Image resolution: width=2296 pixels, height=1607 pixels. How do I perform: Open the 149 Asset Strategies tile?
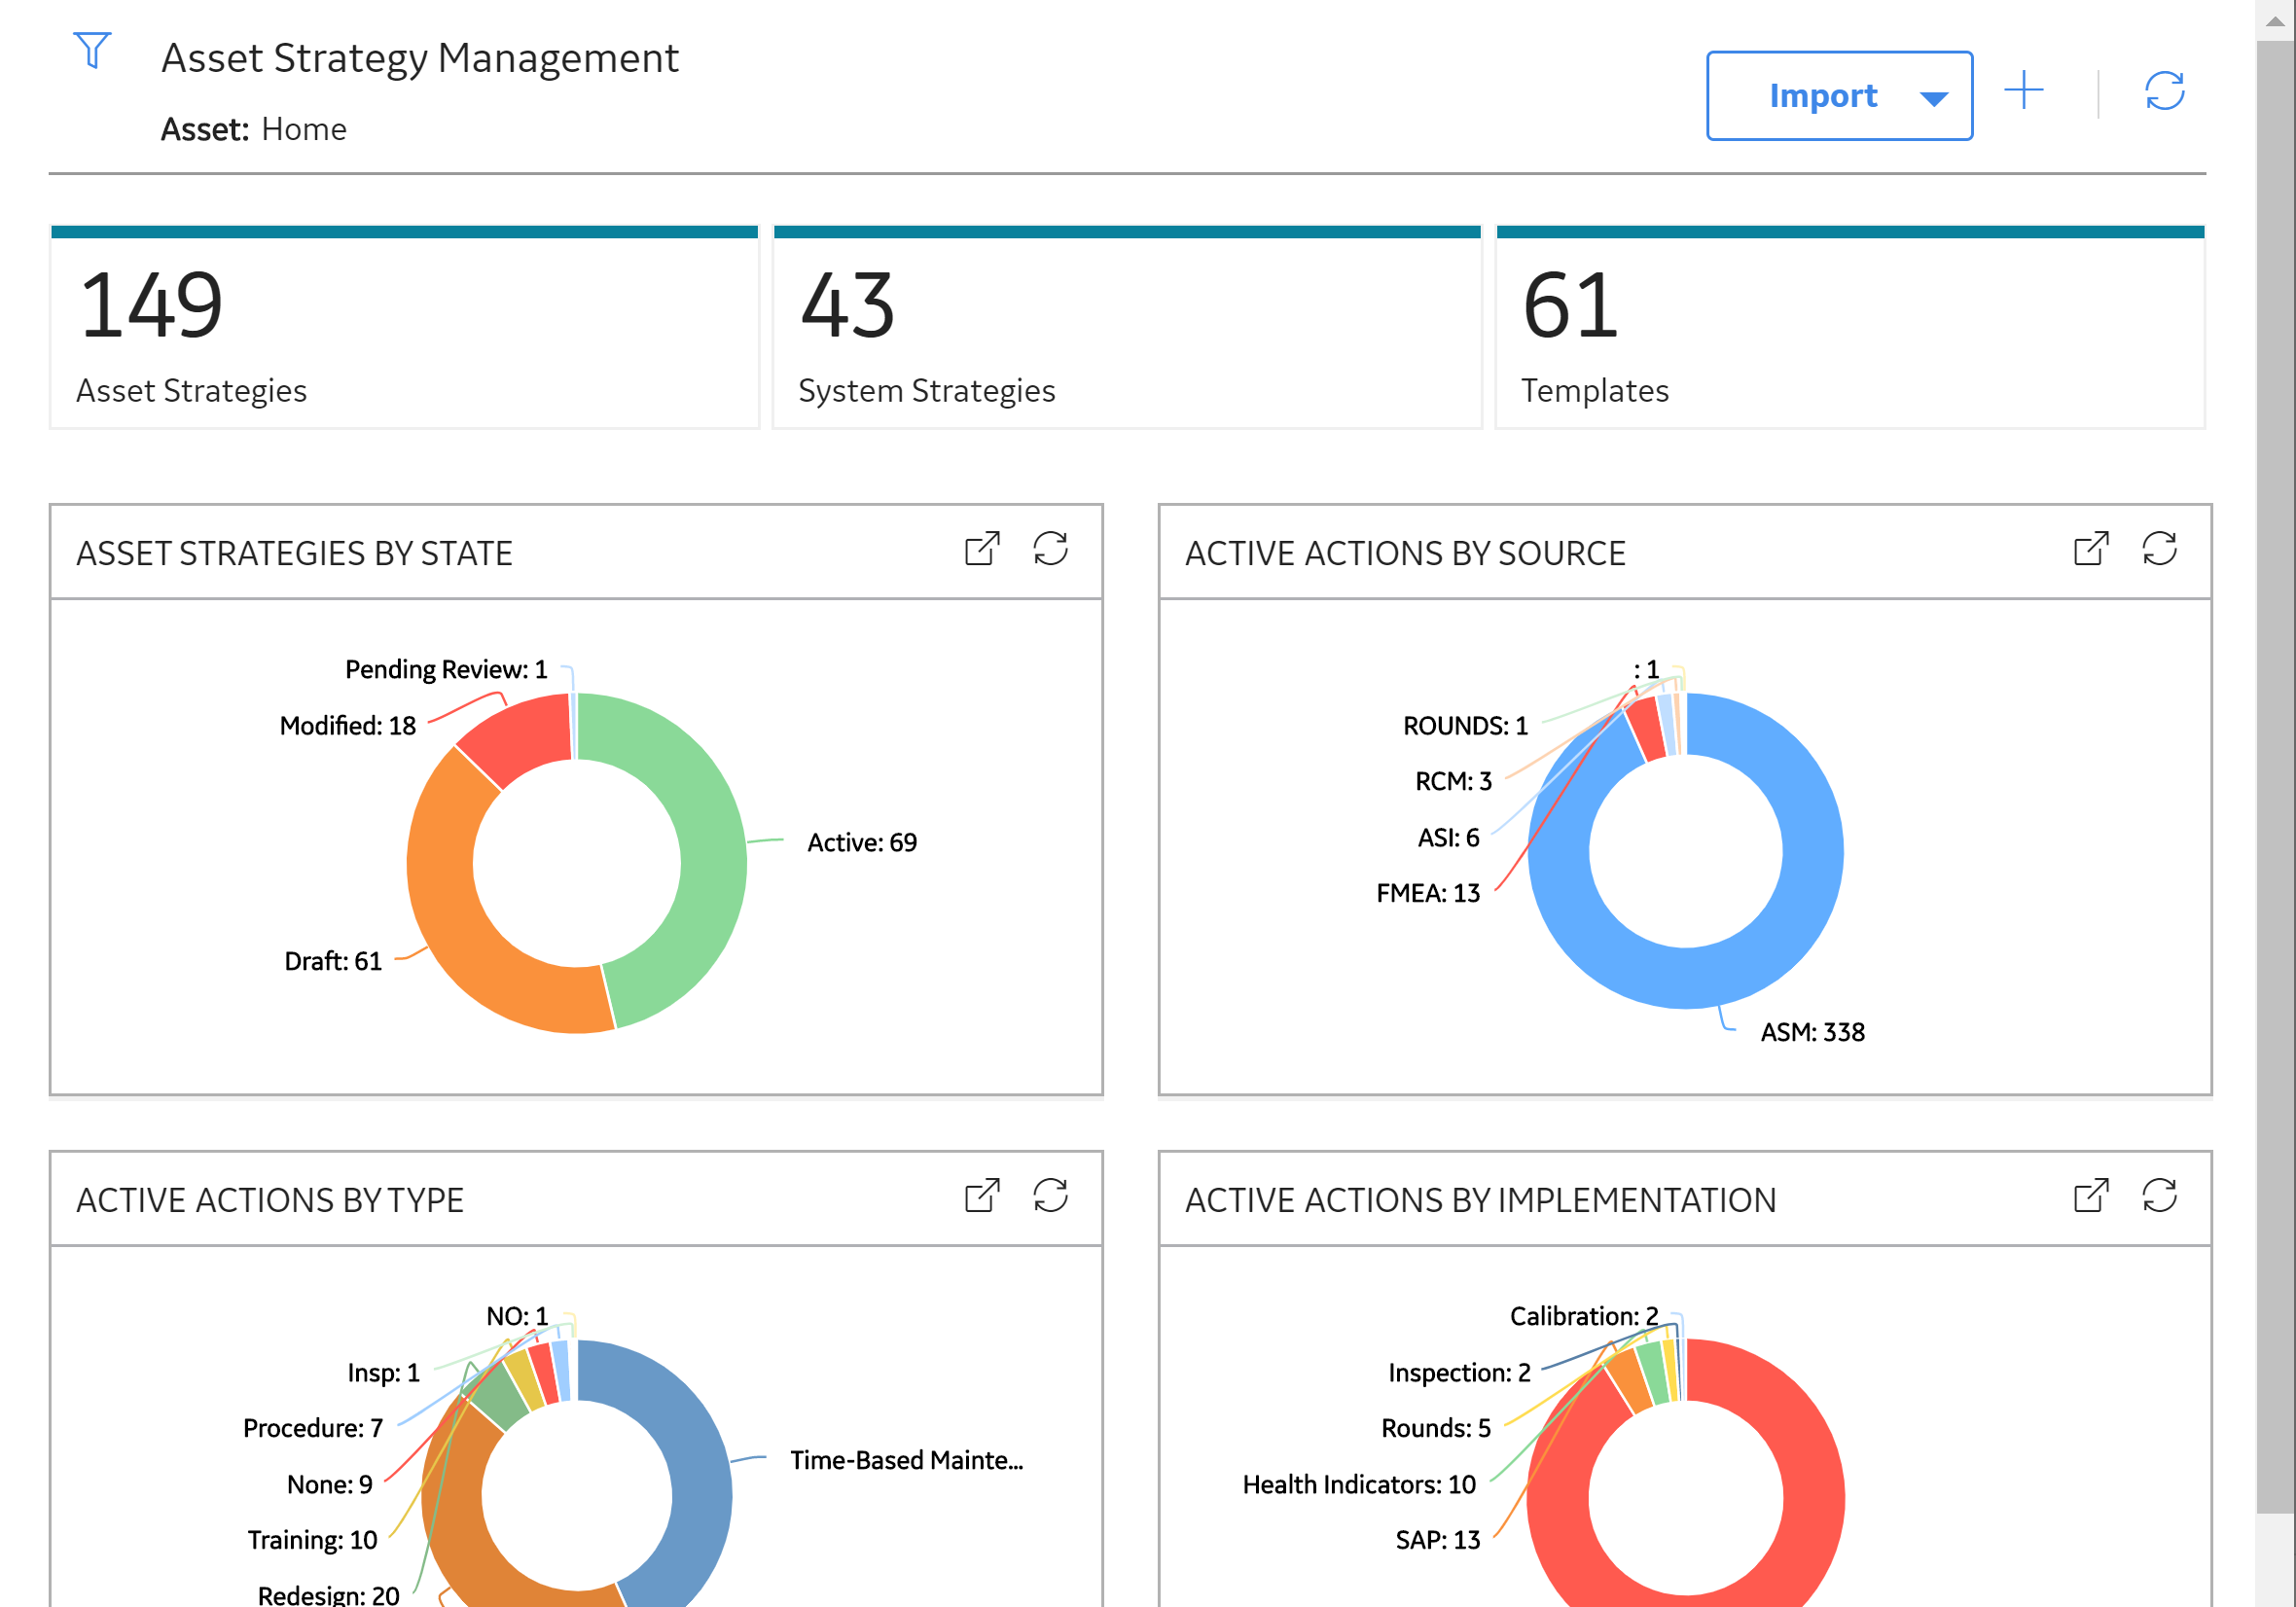404,328
